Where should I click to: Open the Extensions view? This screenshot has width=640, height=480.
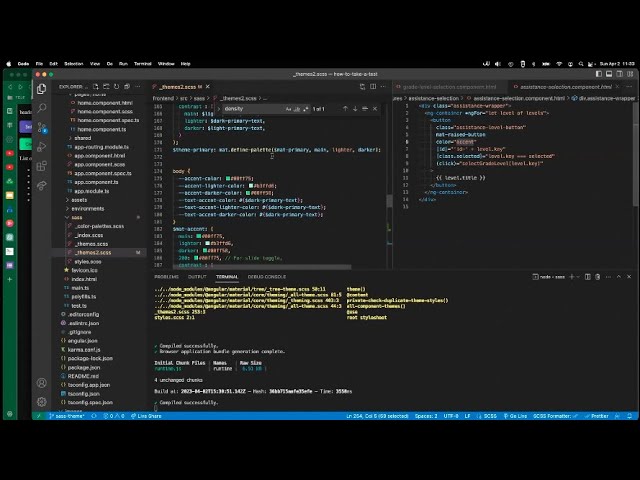(x=42, y=166)
